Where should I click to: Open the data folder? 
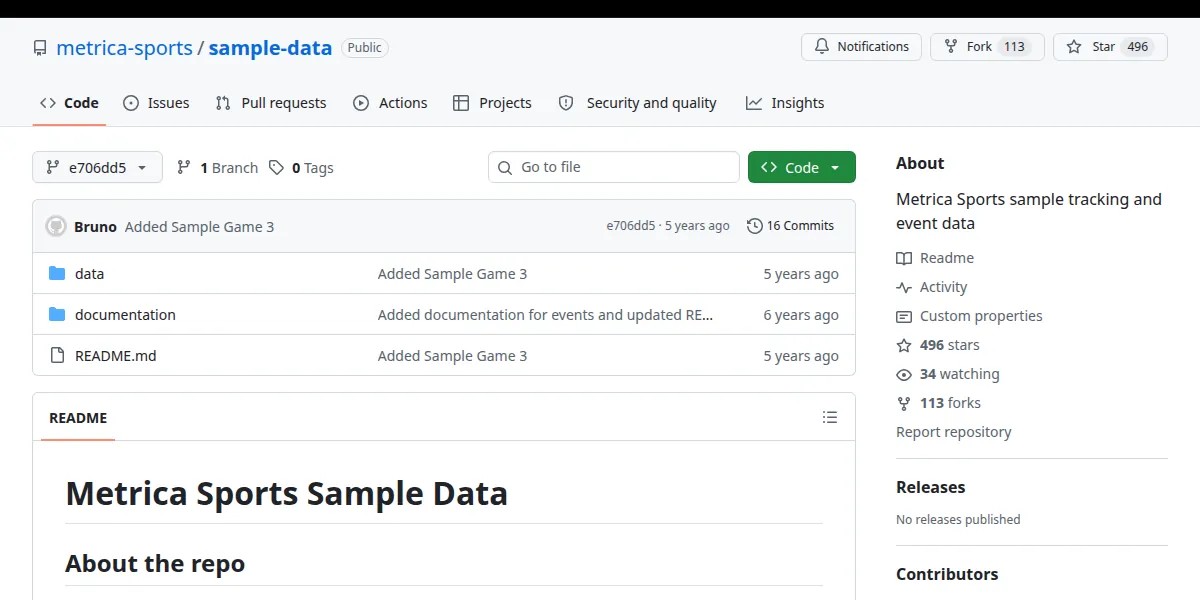89,274
